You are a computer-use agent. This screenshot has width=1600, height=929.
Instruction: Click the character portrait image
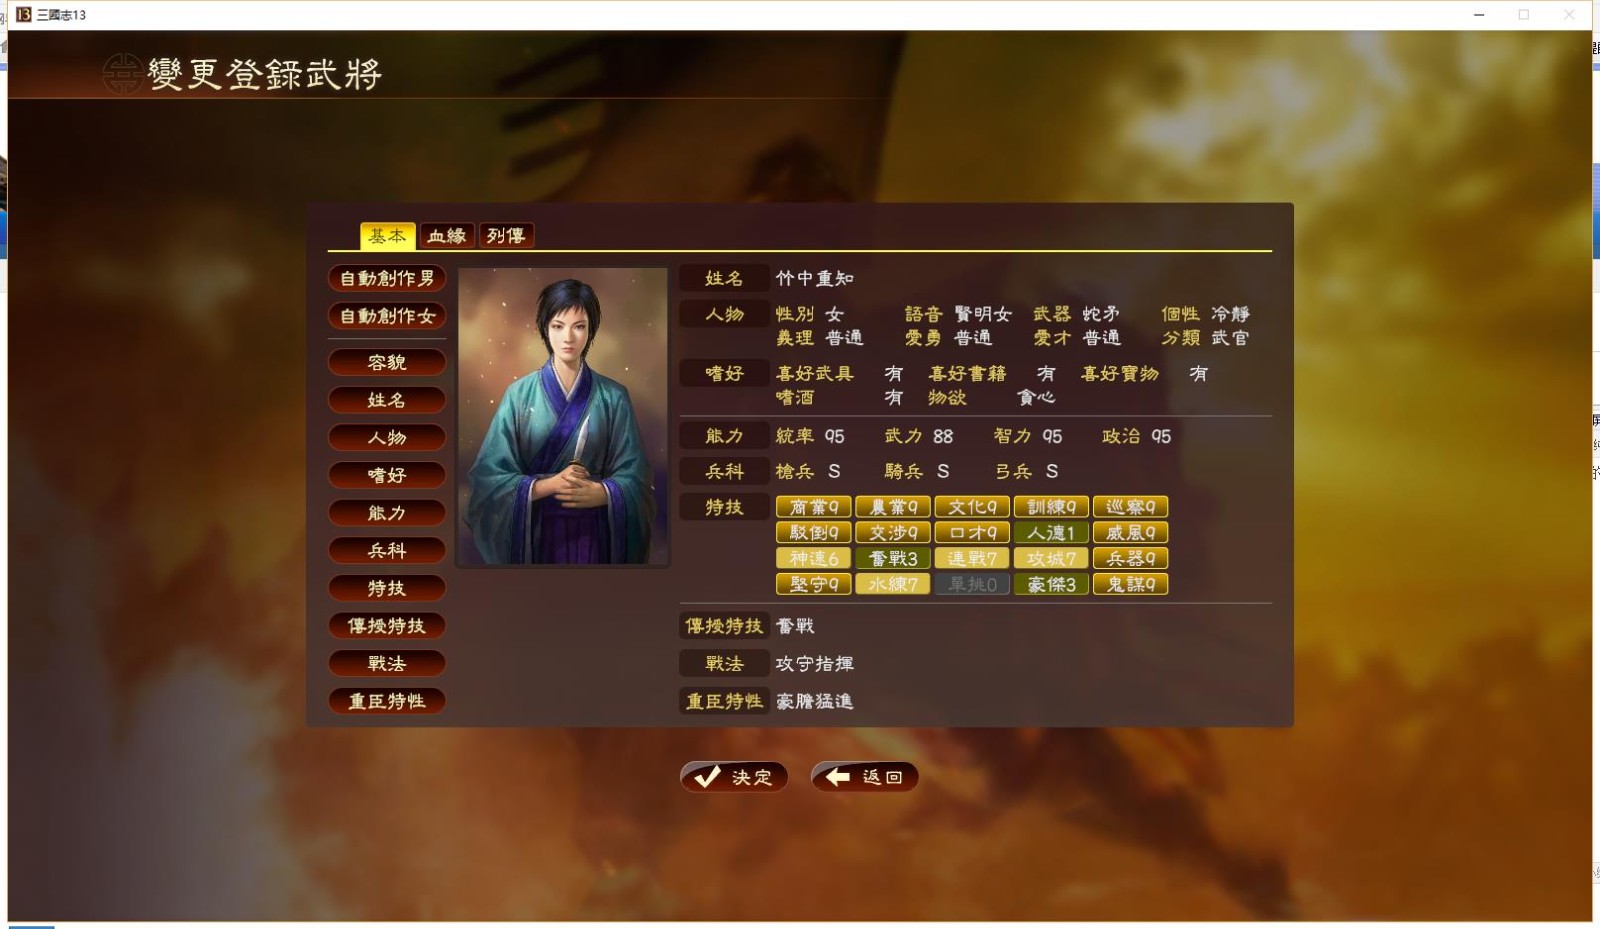(563, 416)
